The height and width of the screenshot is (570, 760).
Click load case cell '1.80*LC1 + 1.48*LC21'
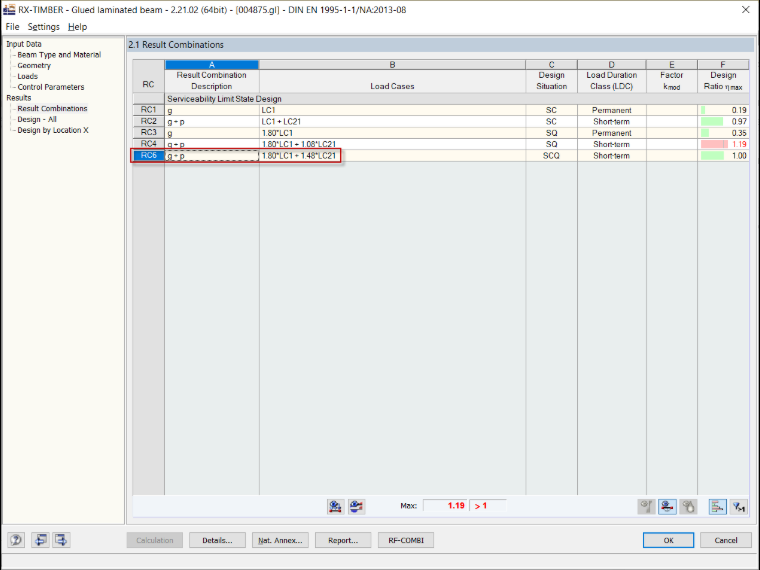click(x=392, y=156)
